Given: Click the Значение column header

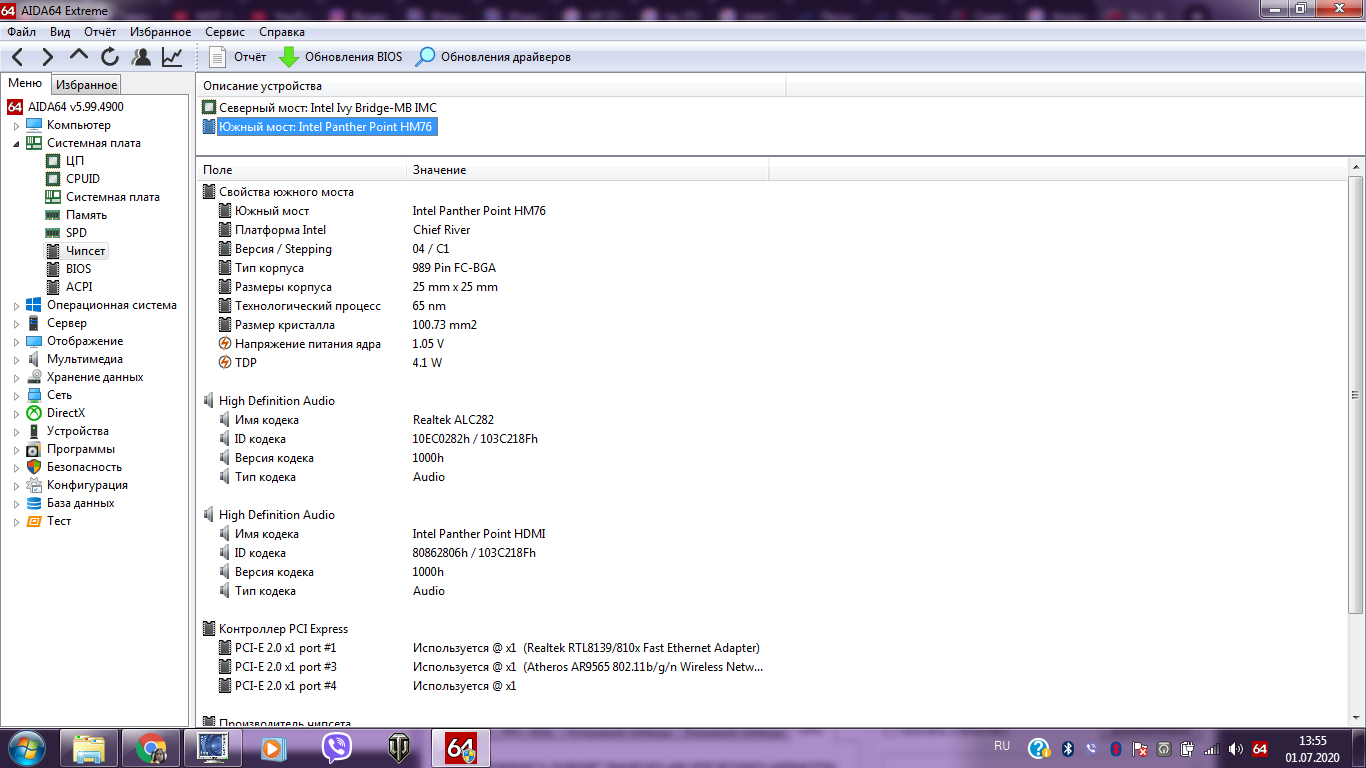Looking at the screenshot, I should (x=587, y=170).
